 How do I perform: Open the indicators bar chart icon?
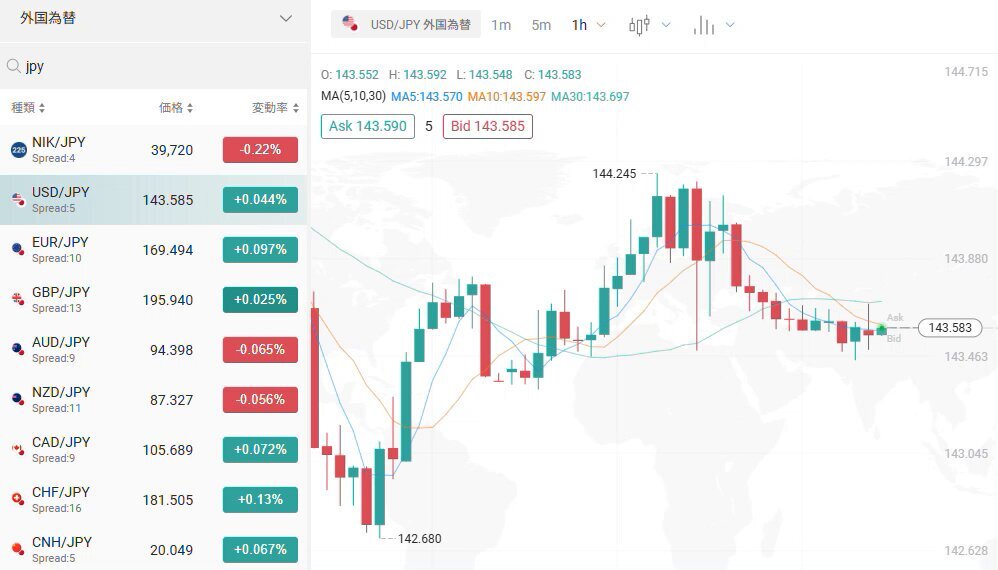point(703,25)
